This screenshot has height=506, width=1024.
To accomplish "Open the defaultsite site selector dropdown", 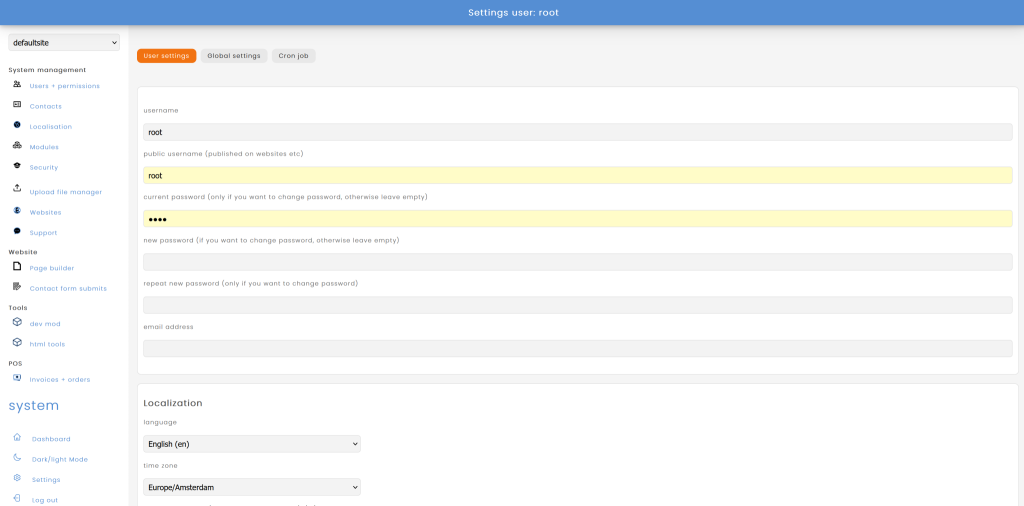I will coord(64,42).
